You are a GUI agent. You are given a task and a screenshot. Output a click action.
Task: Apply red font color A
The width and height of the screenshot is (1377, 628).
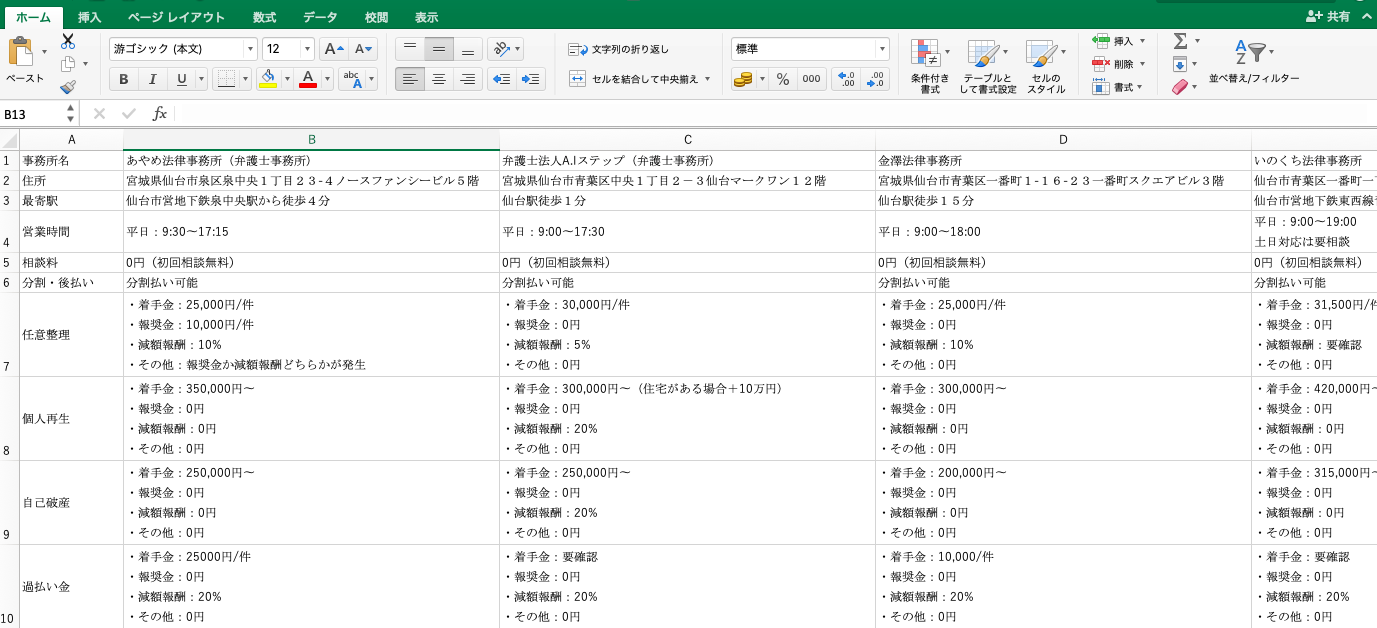point(308,79)
